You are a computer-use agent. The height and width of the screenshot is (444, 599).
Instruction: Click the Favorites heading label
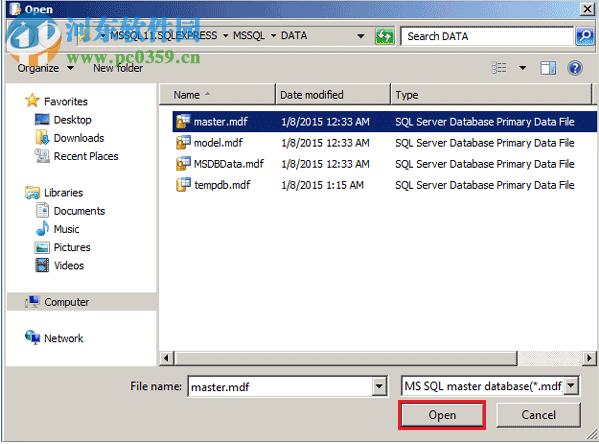coord(66,101)
